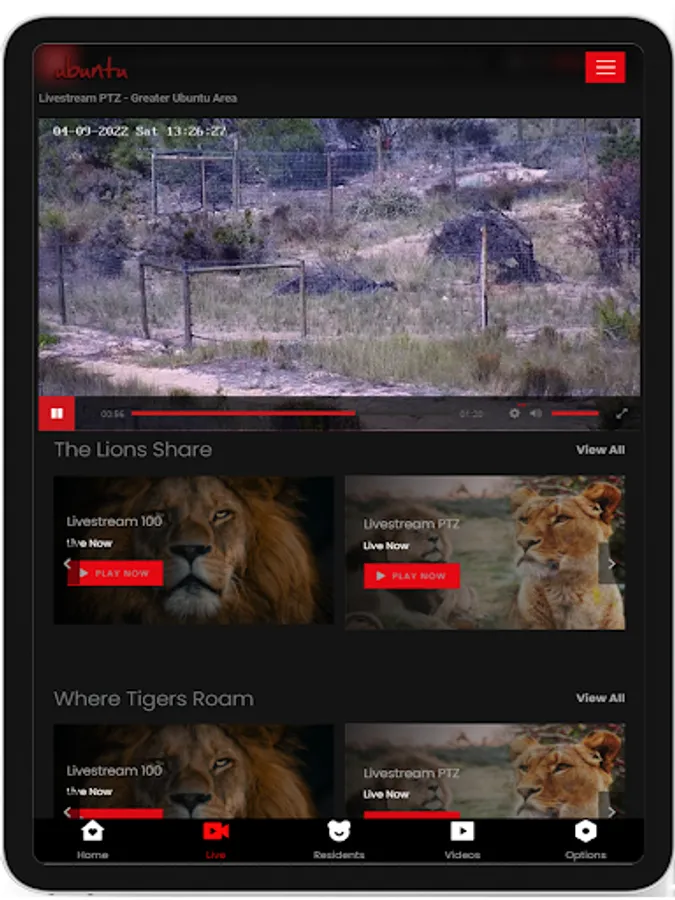Click the ubuntu logo
675x900 pixels.
click(91, 69)
